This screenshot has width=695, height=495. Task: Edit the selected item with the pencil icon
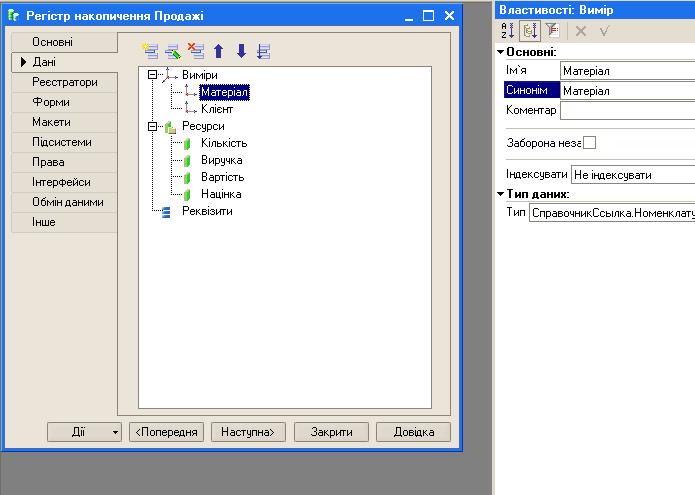point(173,51)
